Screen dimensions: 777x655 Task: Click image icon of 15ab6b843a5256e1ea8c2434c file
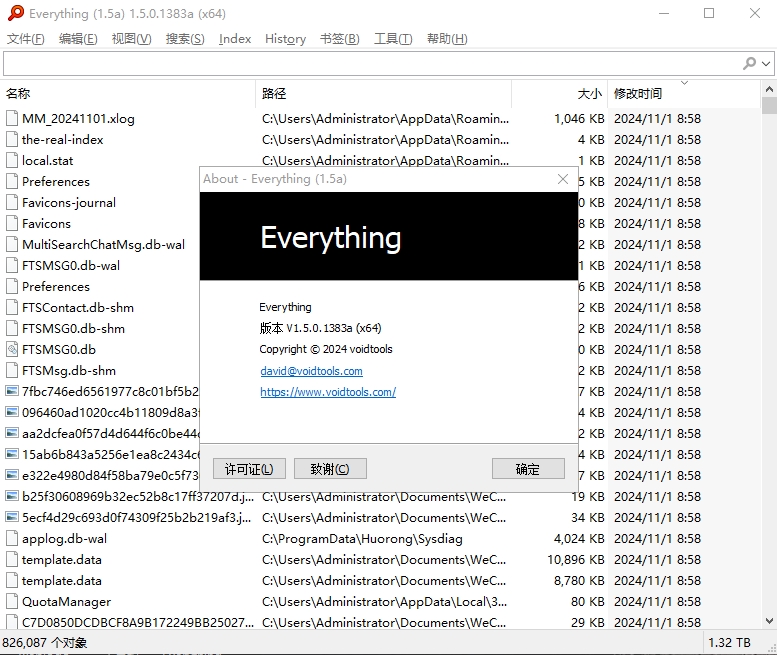tap(12, 454)
